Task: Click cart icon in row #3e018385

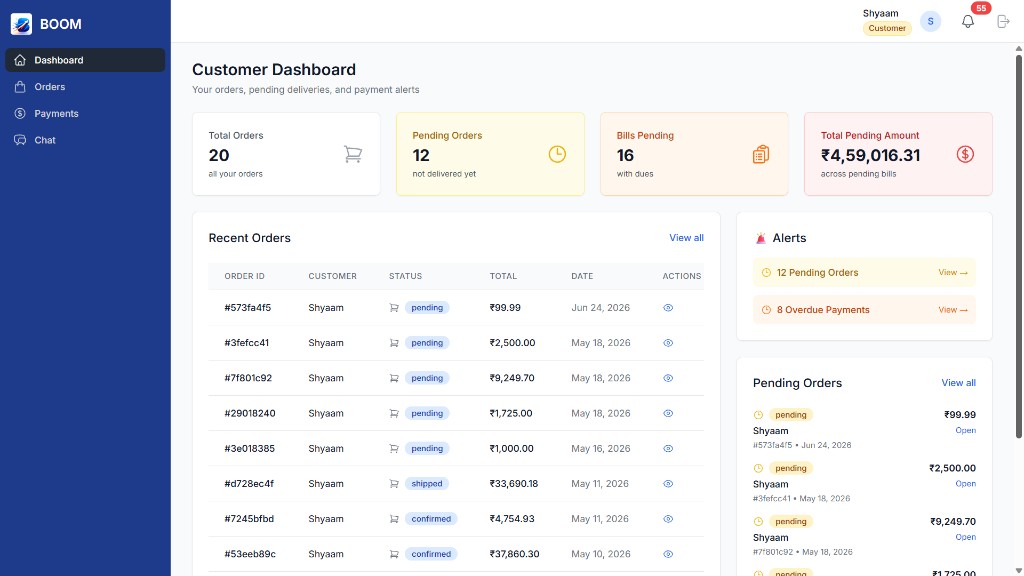Action: (x=394, y=449)
